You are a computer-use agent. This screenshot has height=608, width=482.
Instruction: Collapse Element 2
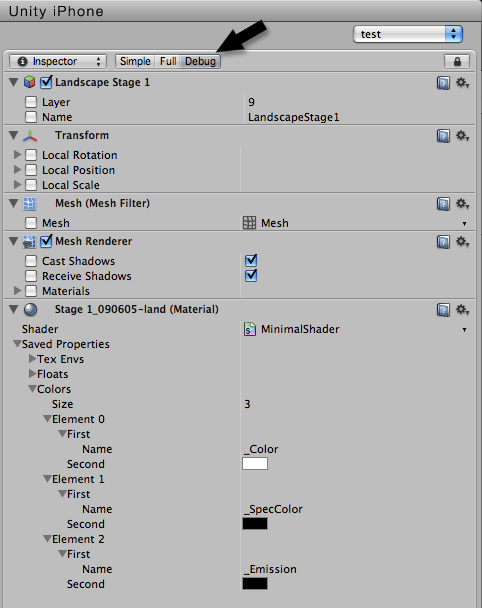click(47, 539)
